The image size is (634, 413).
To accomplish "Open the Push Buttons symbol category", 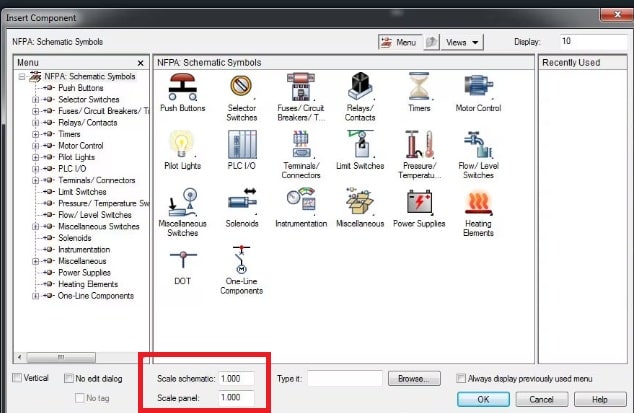I will pos(182,87).
